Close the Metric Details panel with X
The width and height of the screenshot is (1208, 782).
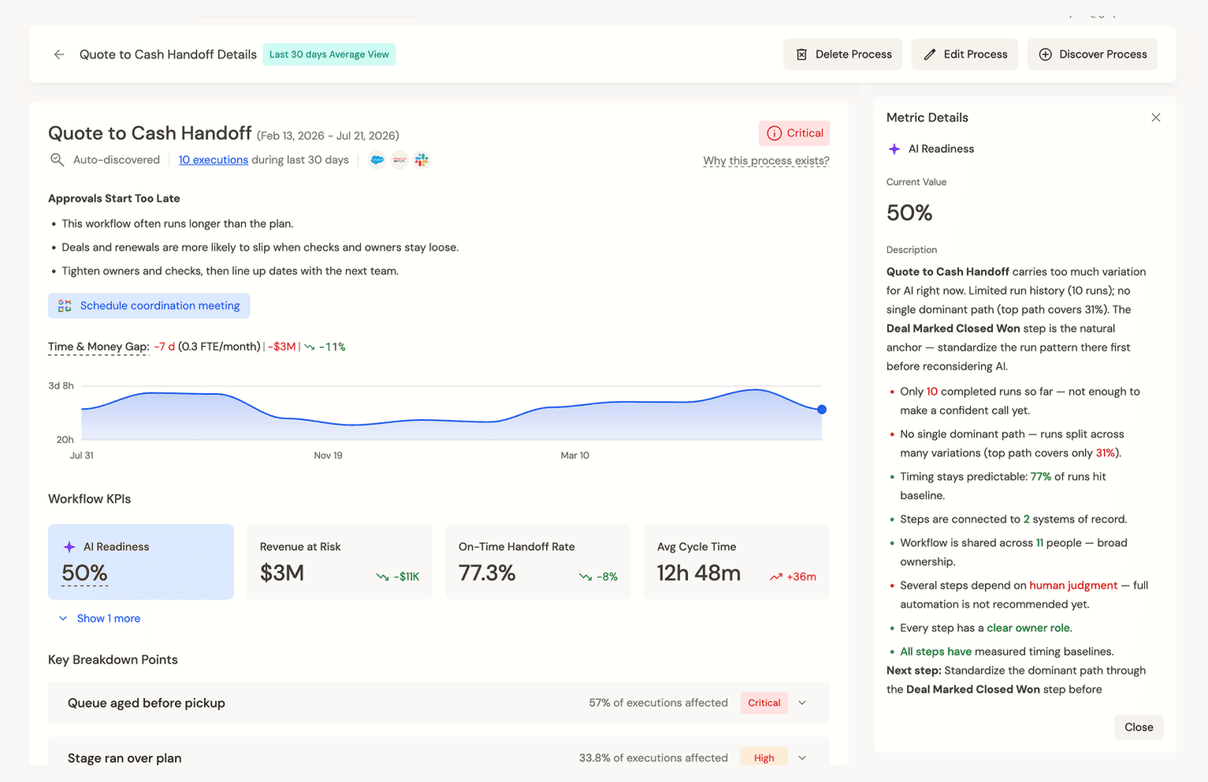pyautogui.click(x=1156, y=118)
